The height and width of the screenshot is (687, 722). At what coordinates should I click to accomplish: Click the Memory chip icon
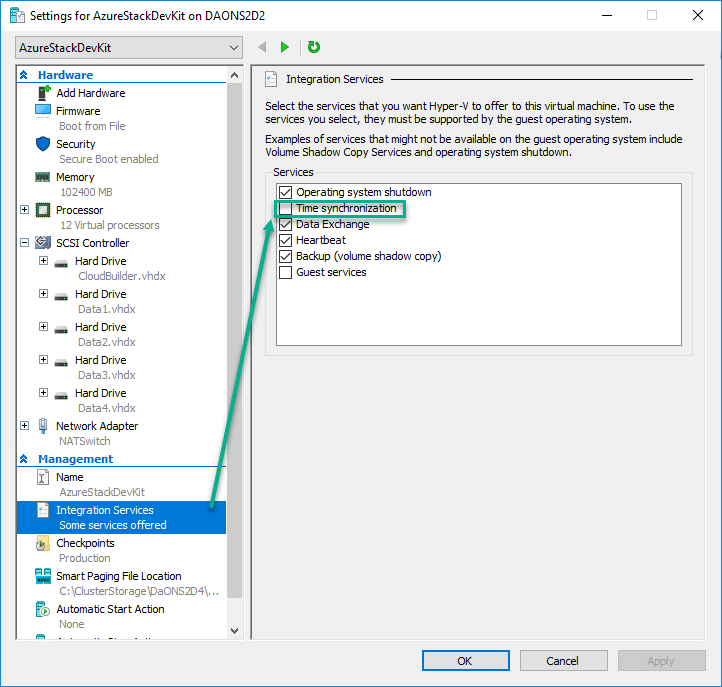click(43, 177)
